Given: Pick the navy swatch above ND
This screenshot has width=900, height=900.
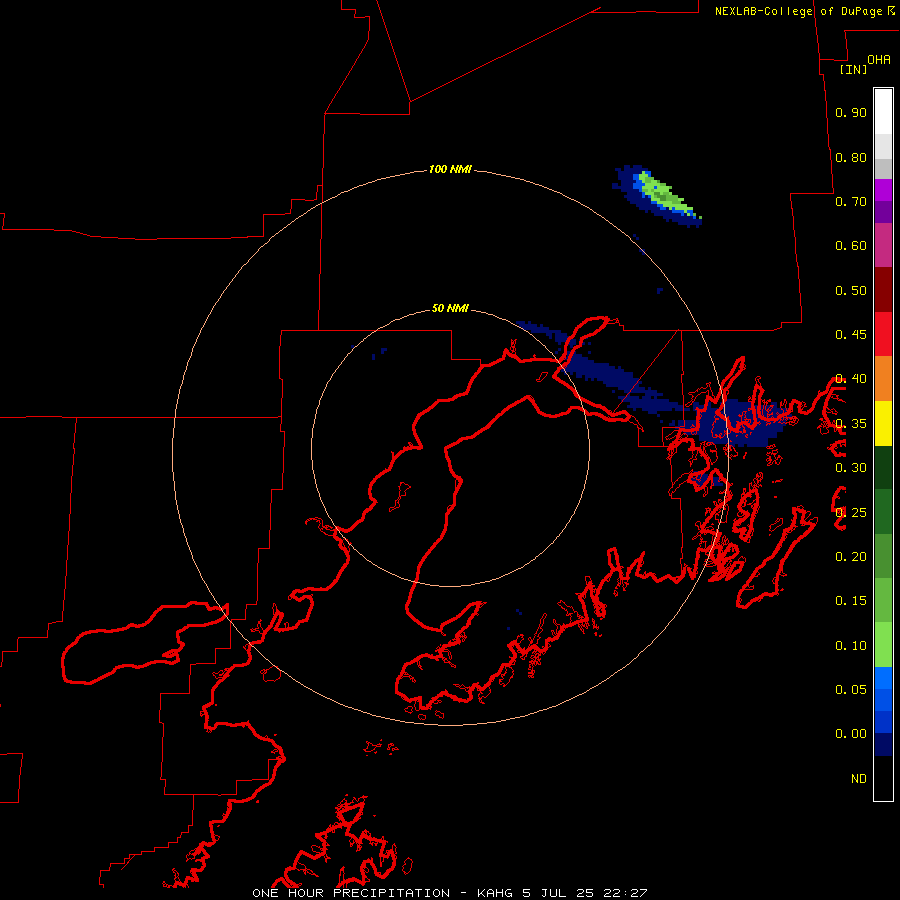Looking at the screenshot, I should pyautogui.click(x=883, y=745).
